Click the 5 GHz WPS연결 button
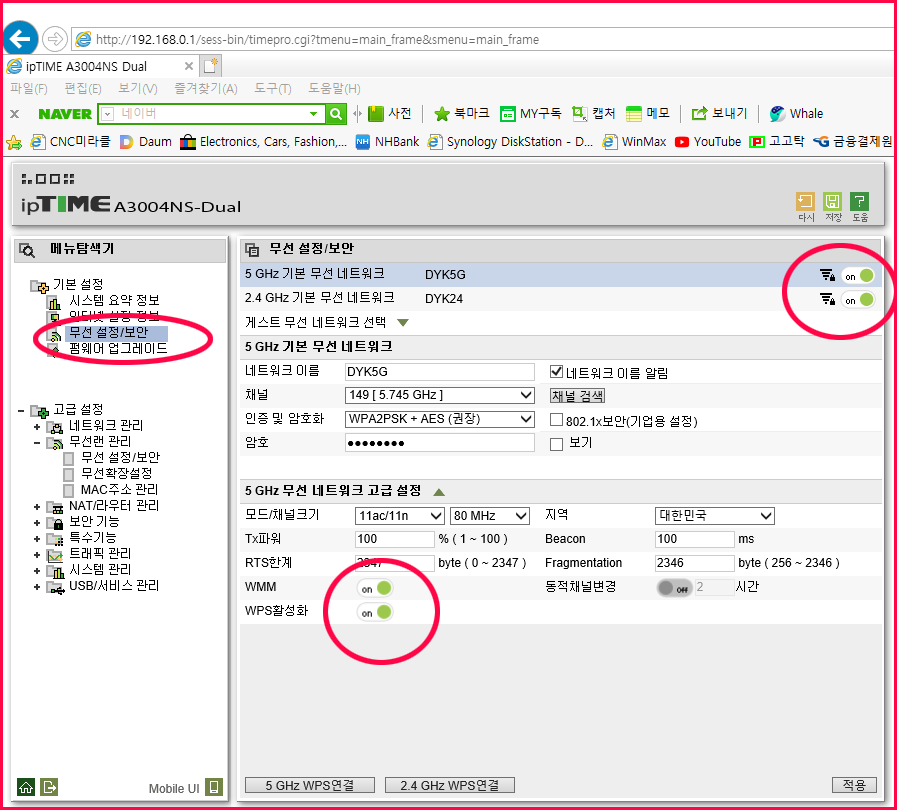 [309, 785]
